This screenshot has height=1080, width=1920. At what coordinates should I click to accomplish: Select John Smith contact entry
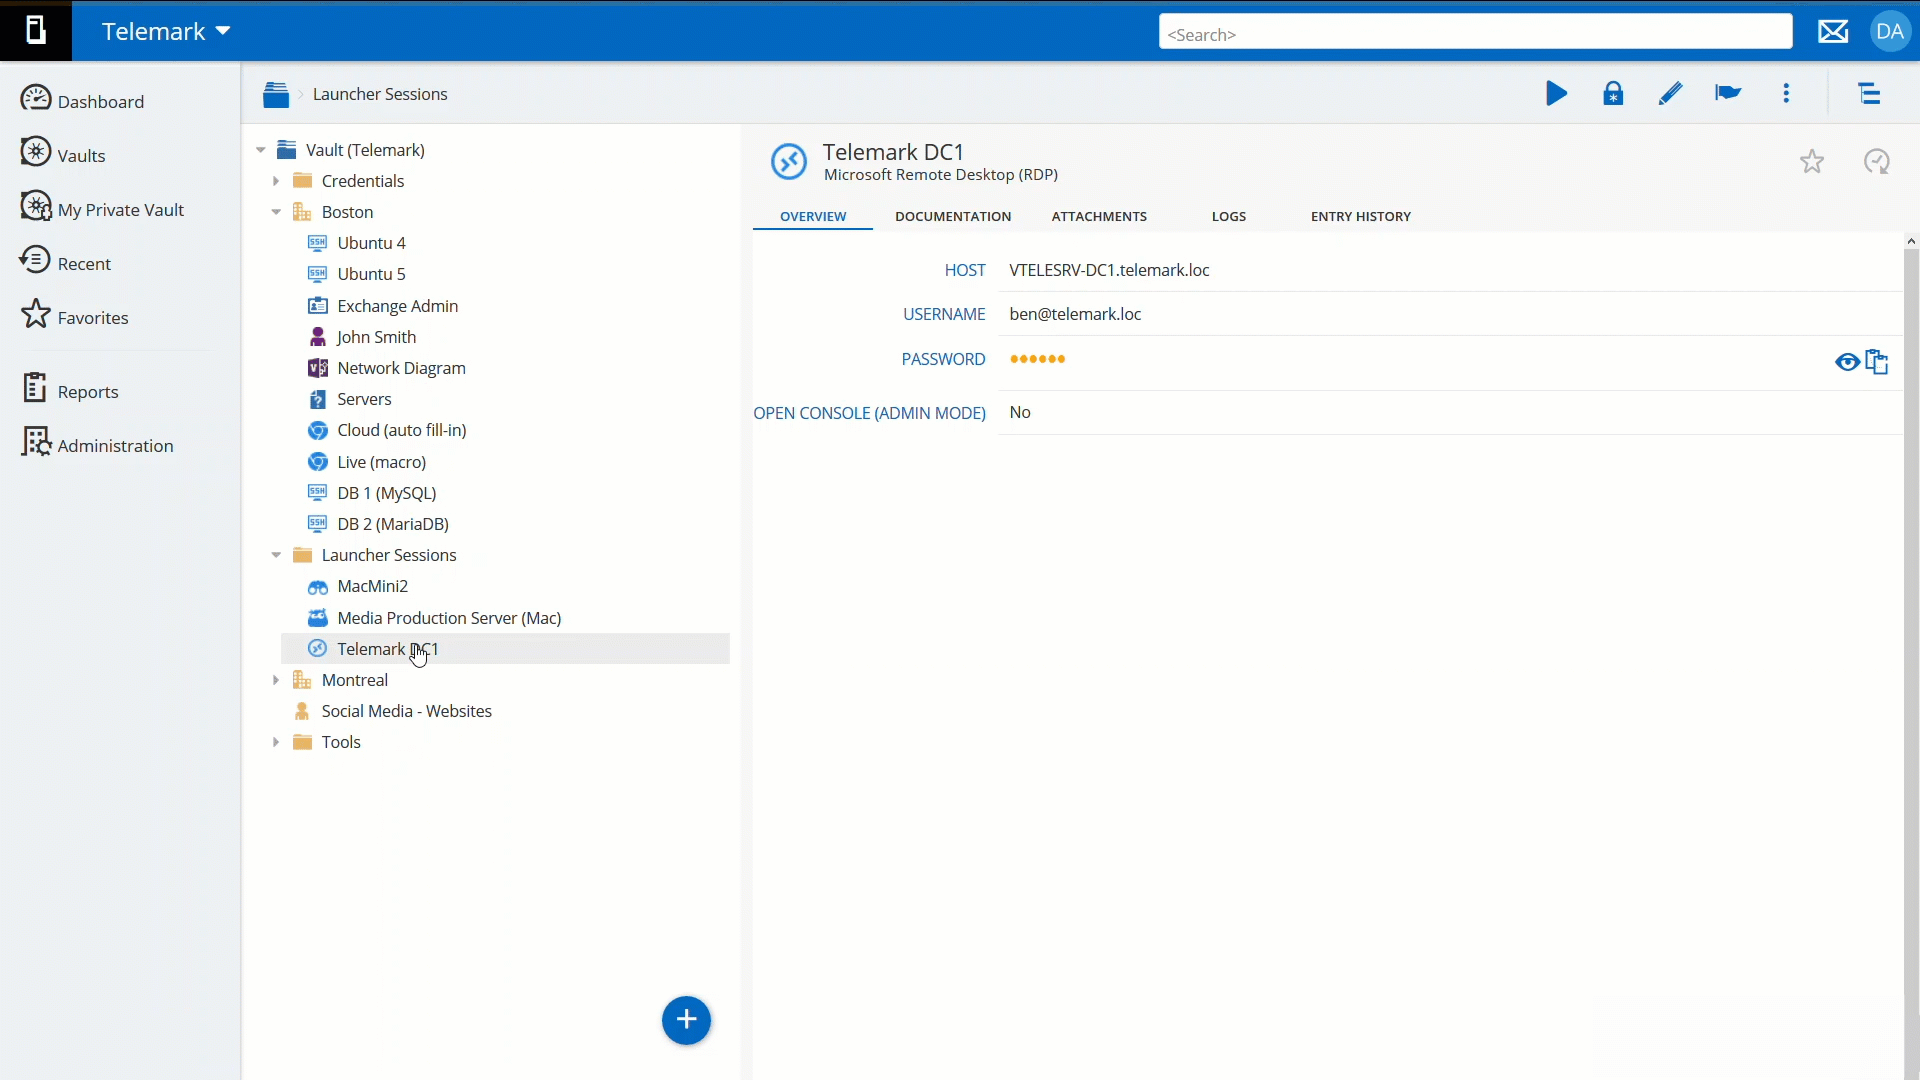(x=376, y=337)
